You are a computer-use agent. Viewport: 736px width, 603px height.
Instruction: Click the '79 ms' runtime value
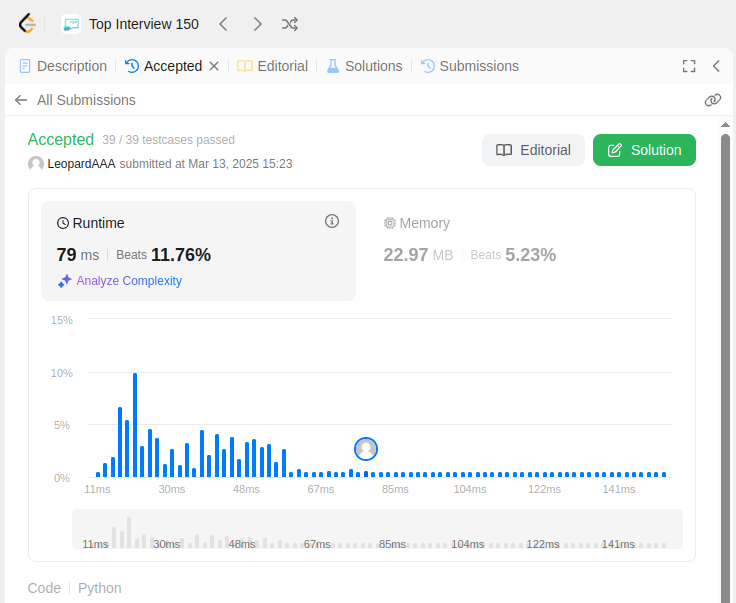point(78,255)
